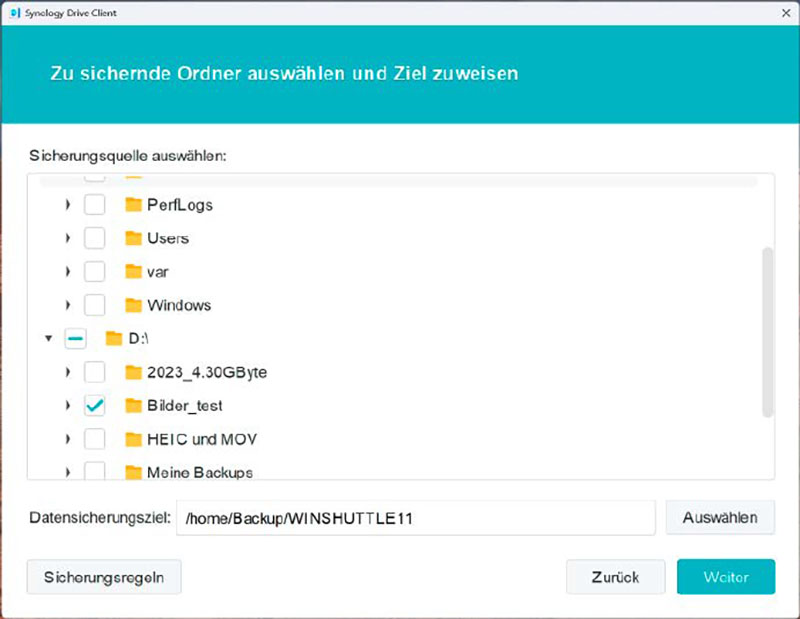Click the Windows folder icon

[x=134, y=305]
